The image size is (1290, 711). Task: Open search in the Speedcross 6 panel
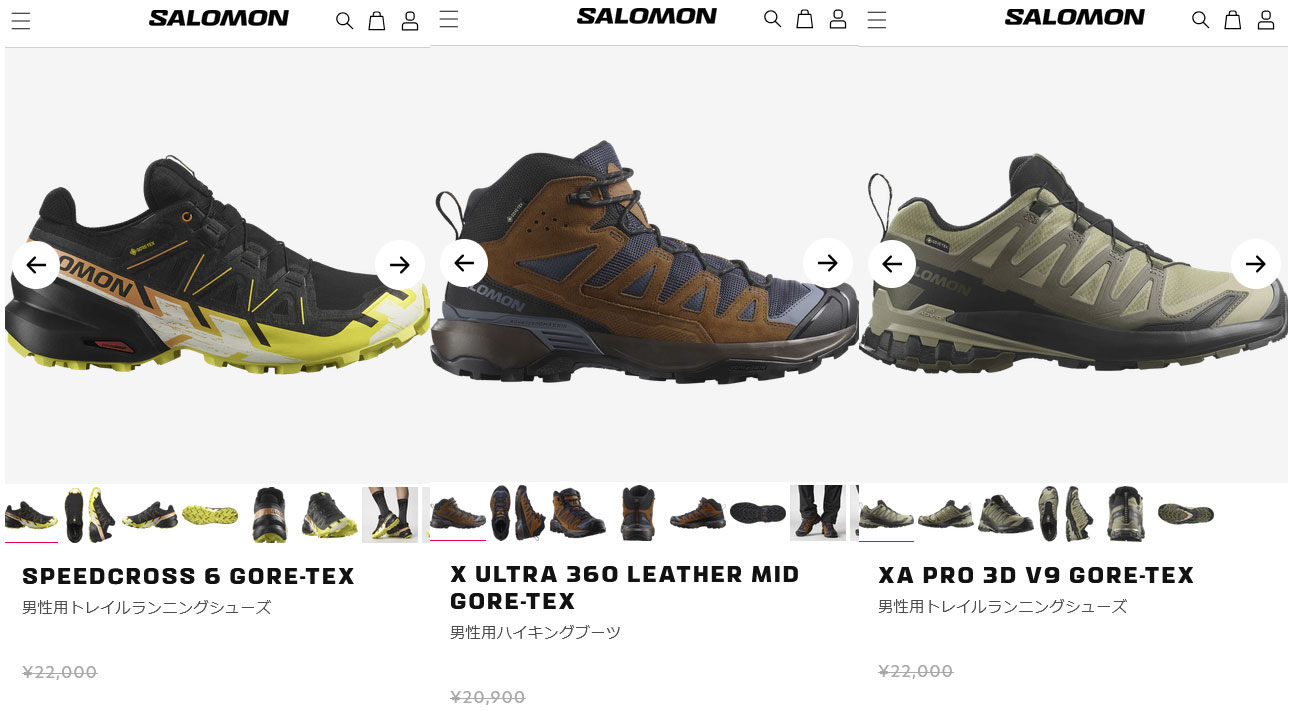pyautogui.click(x=344, y=21)
